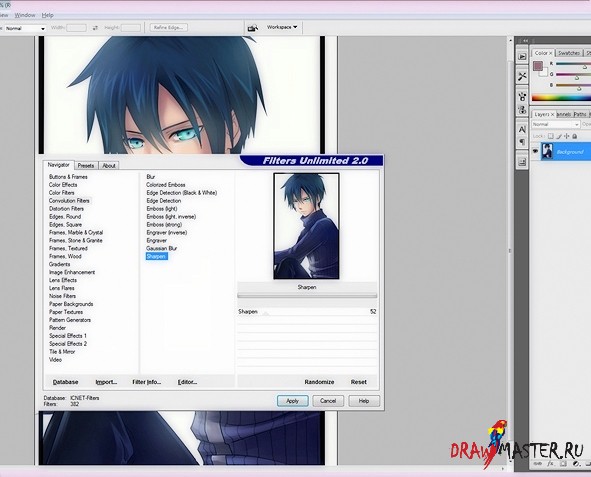The width and height of the screenshot is (591, 477).
Task: Select the Distortion Filters category
Action: [66, 209]
